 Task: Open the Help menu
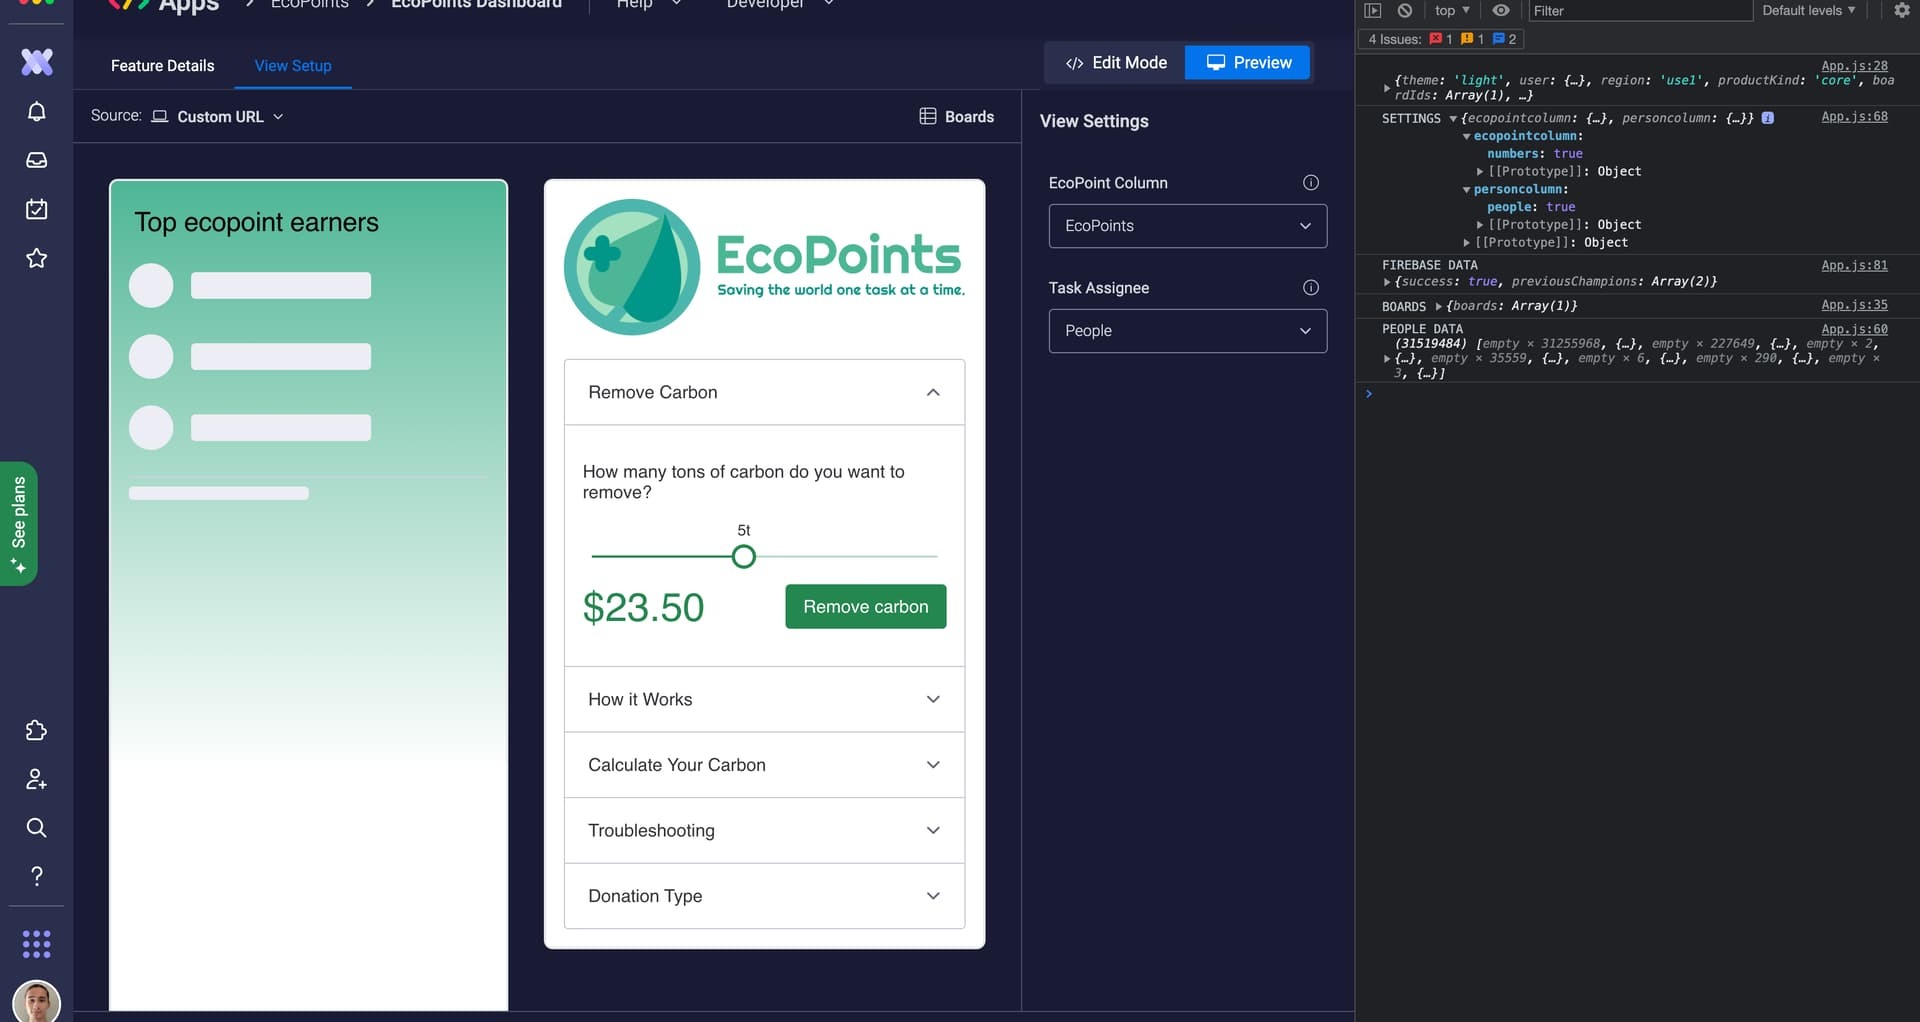pos(648,4)
